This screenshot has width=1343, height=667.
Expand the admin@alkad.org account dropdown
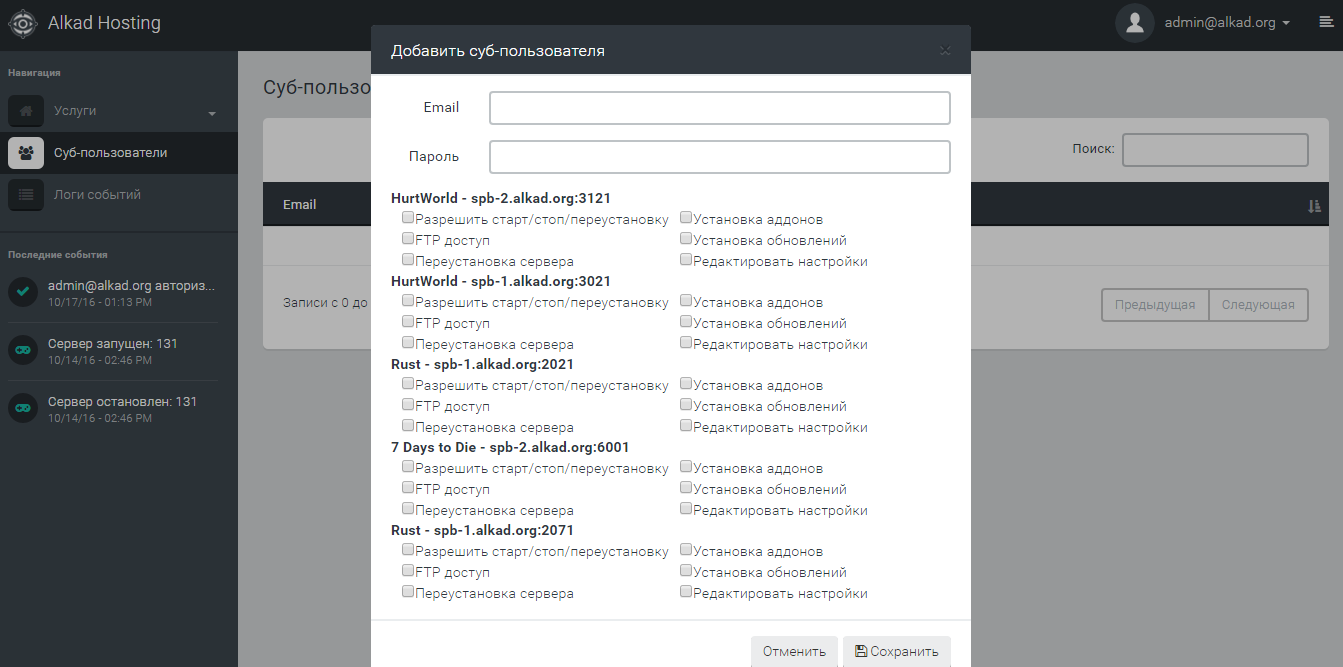(1227, 22)
